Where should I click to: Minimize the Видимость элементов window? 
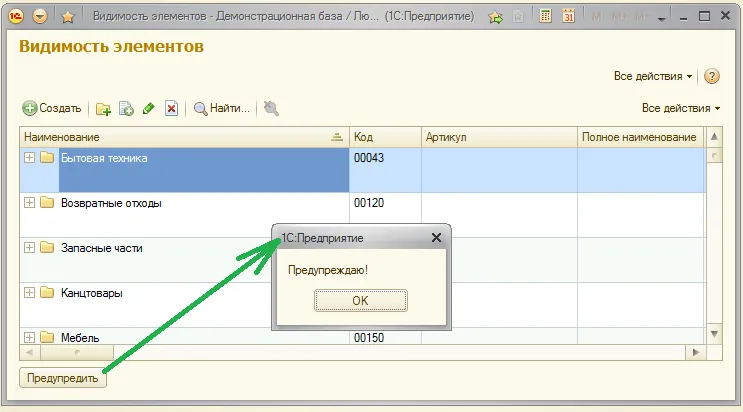coord(683,18)
